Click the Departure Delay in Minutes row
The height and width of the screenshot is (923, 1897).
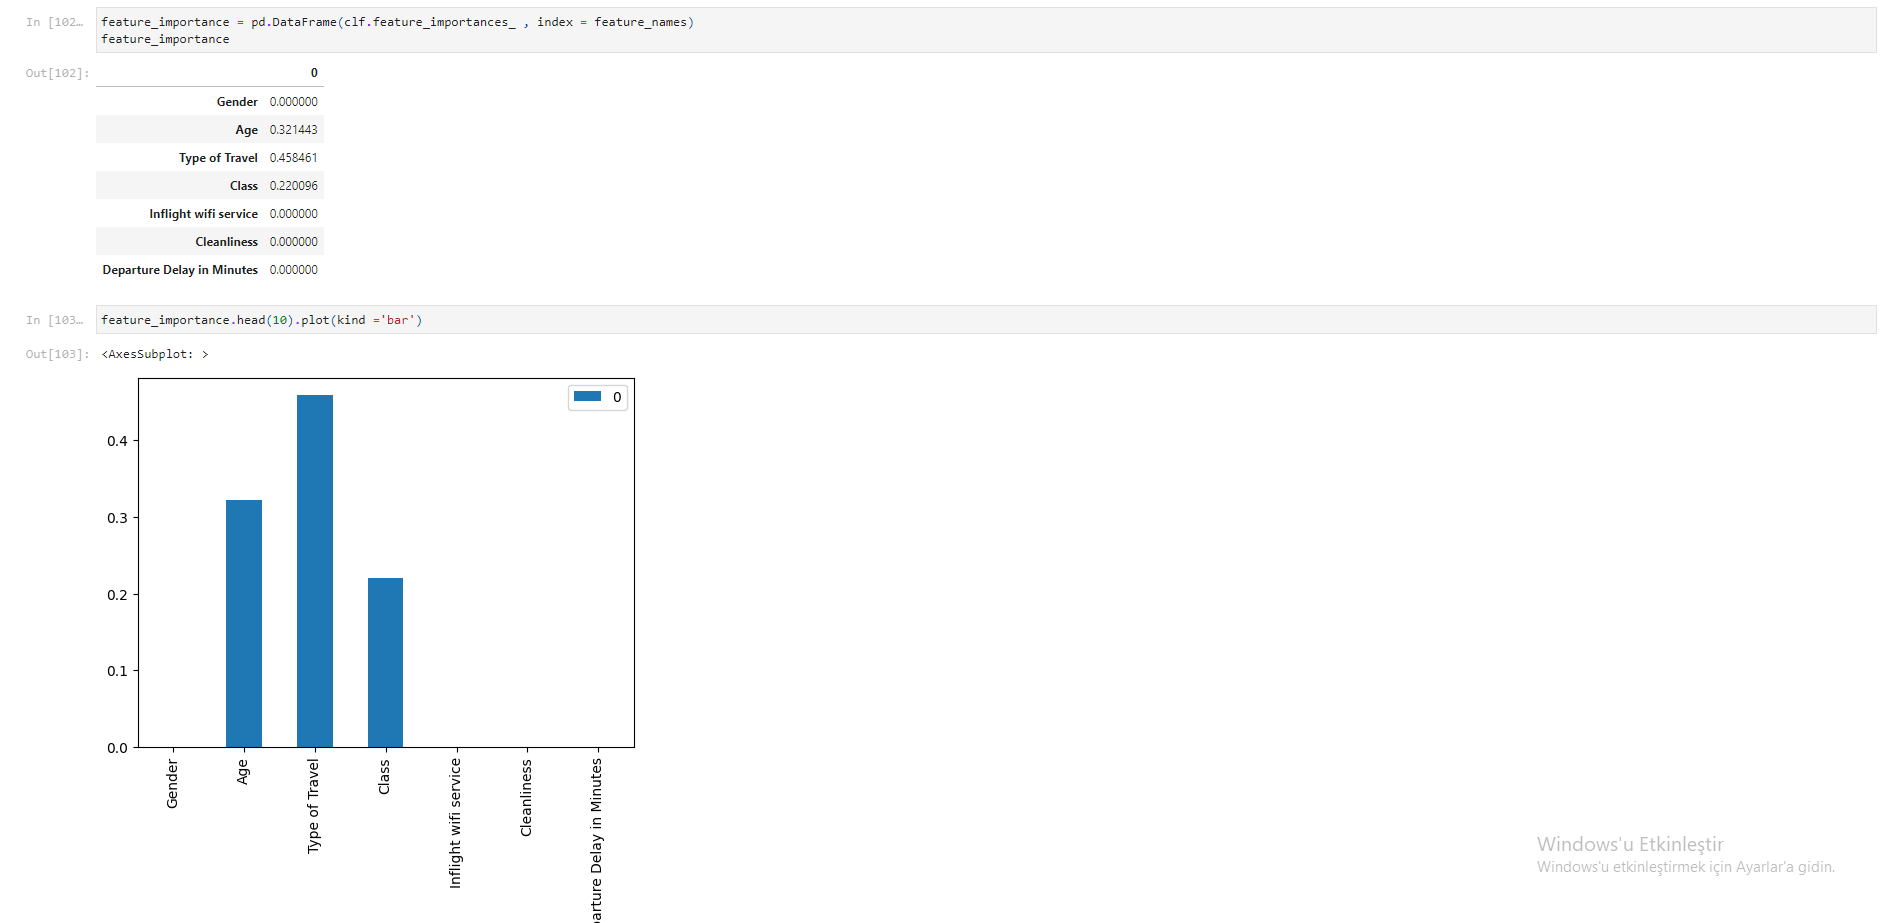[x=179, y=269]
